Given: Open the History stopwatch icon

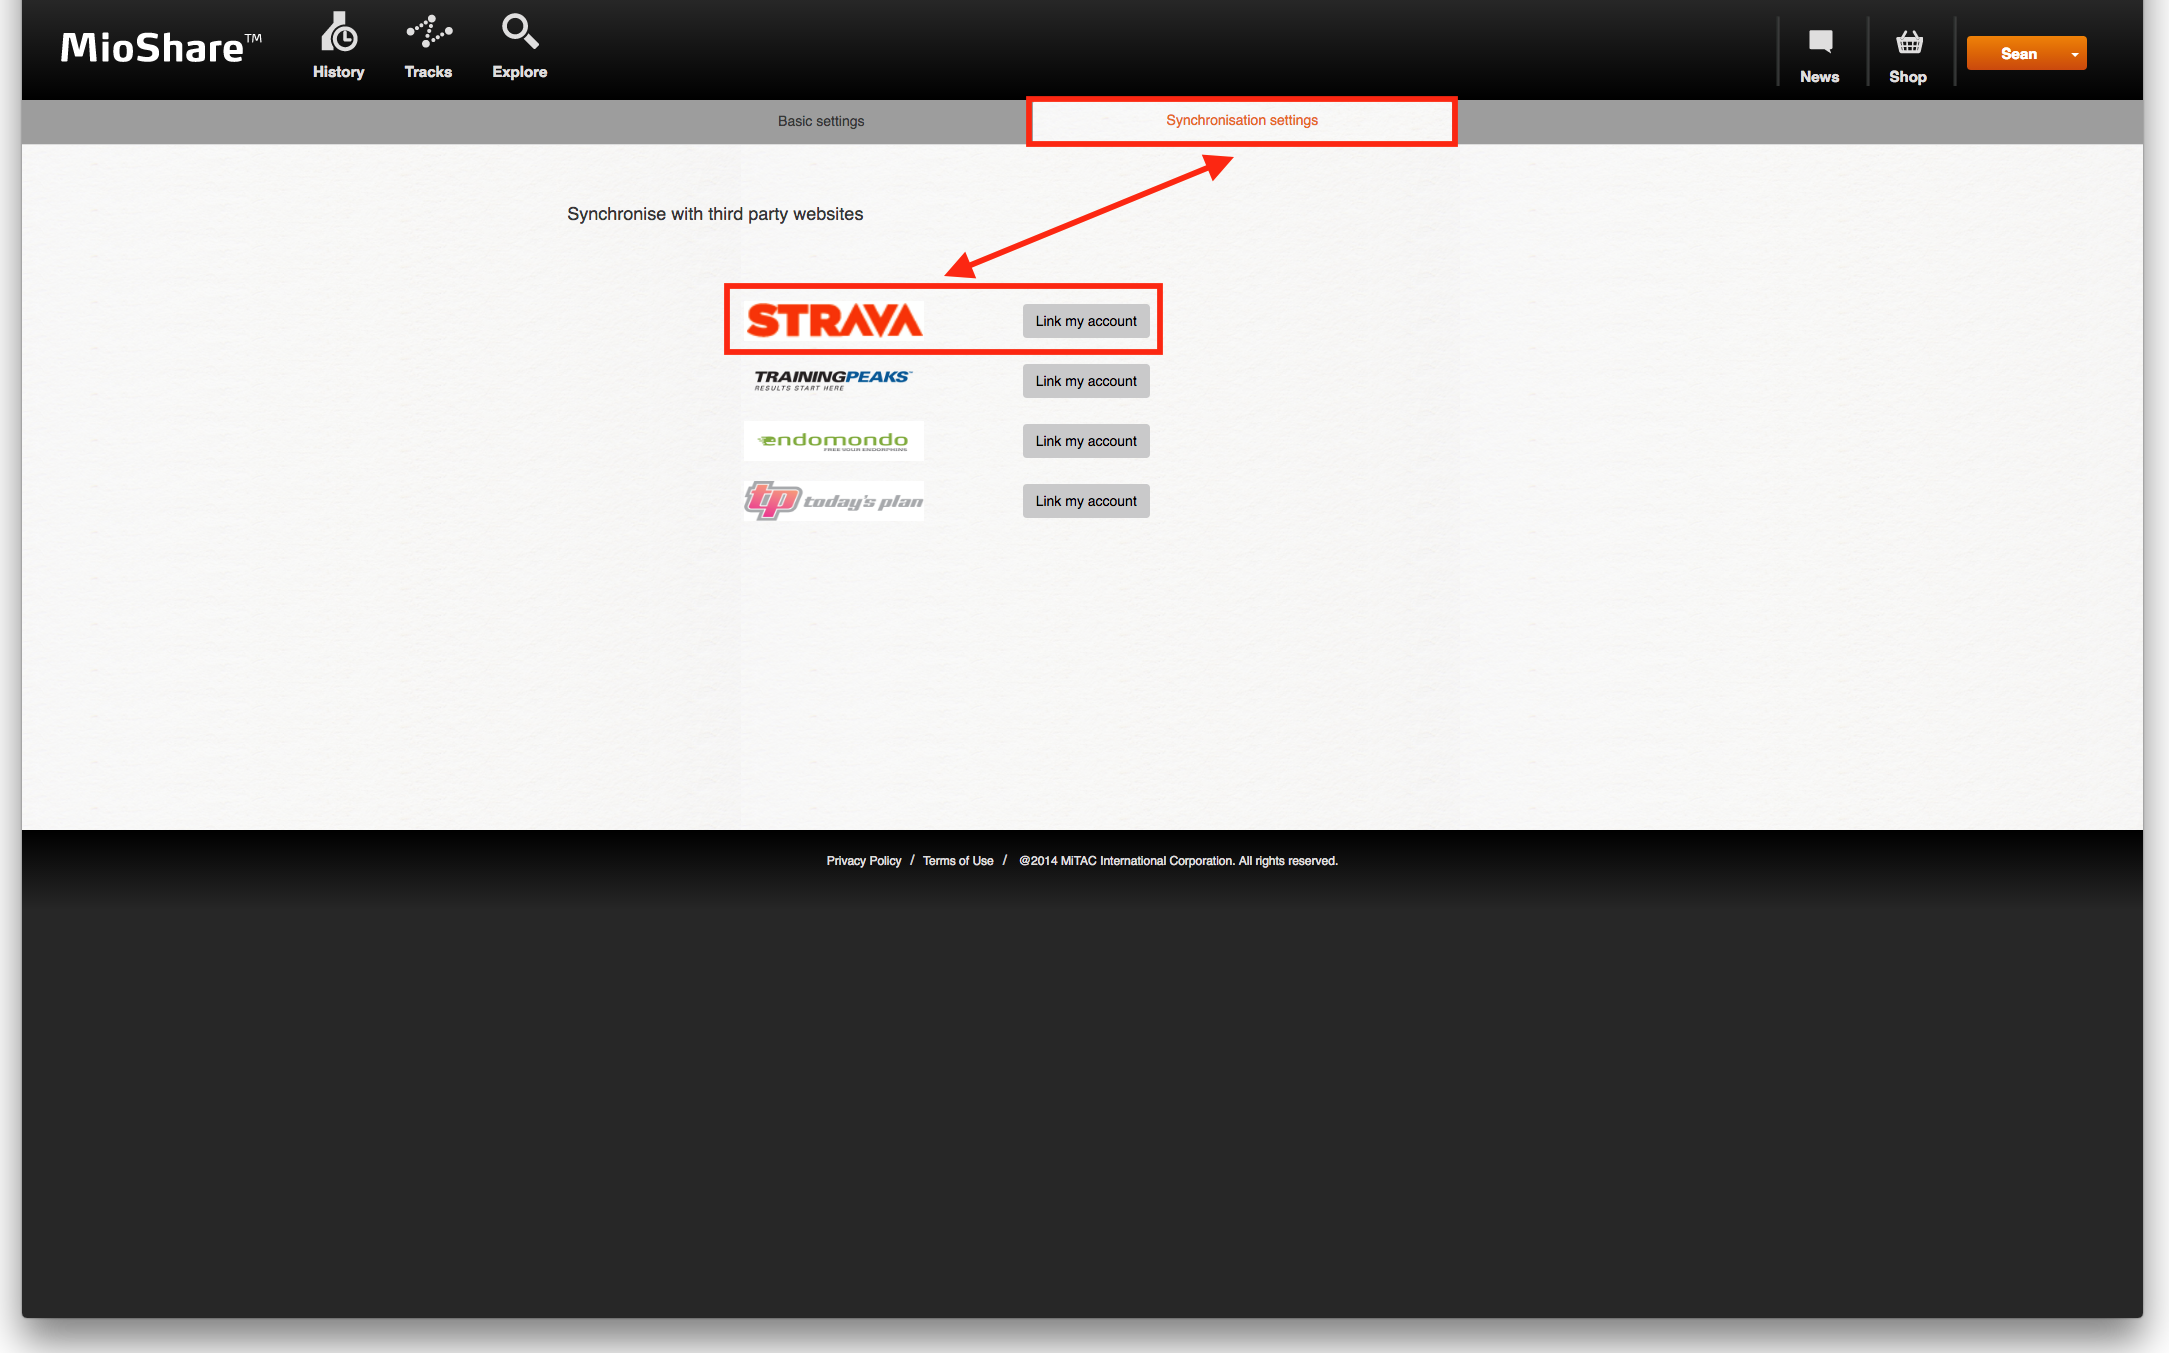Looking at the screenshot, I should click(339, 32).
